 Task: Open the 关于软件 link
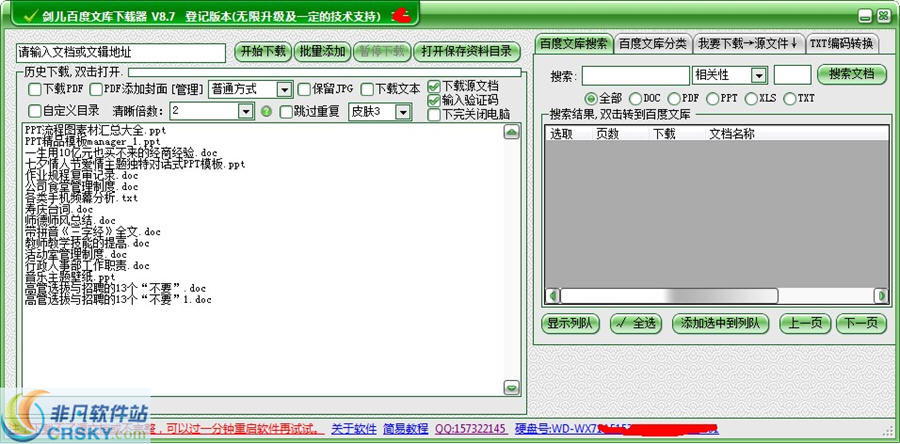coord(354,429)
